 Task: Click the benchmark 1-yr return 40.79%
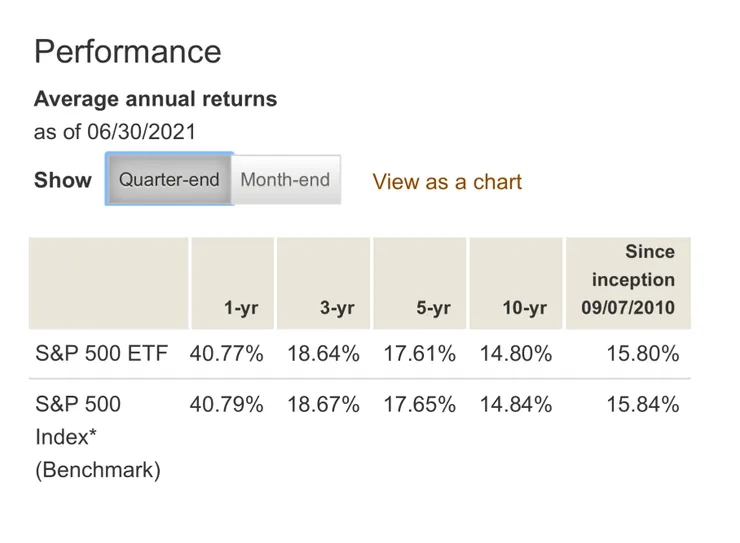point(227,405)
